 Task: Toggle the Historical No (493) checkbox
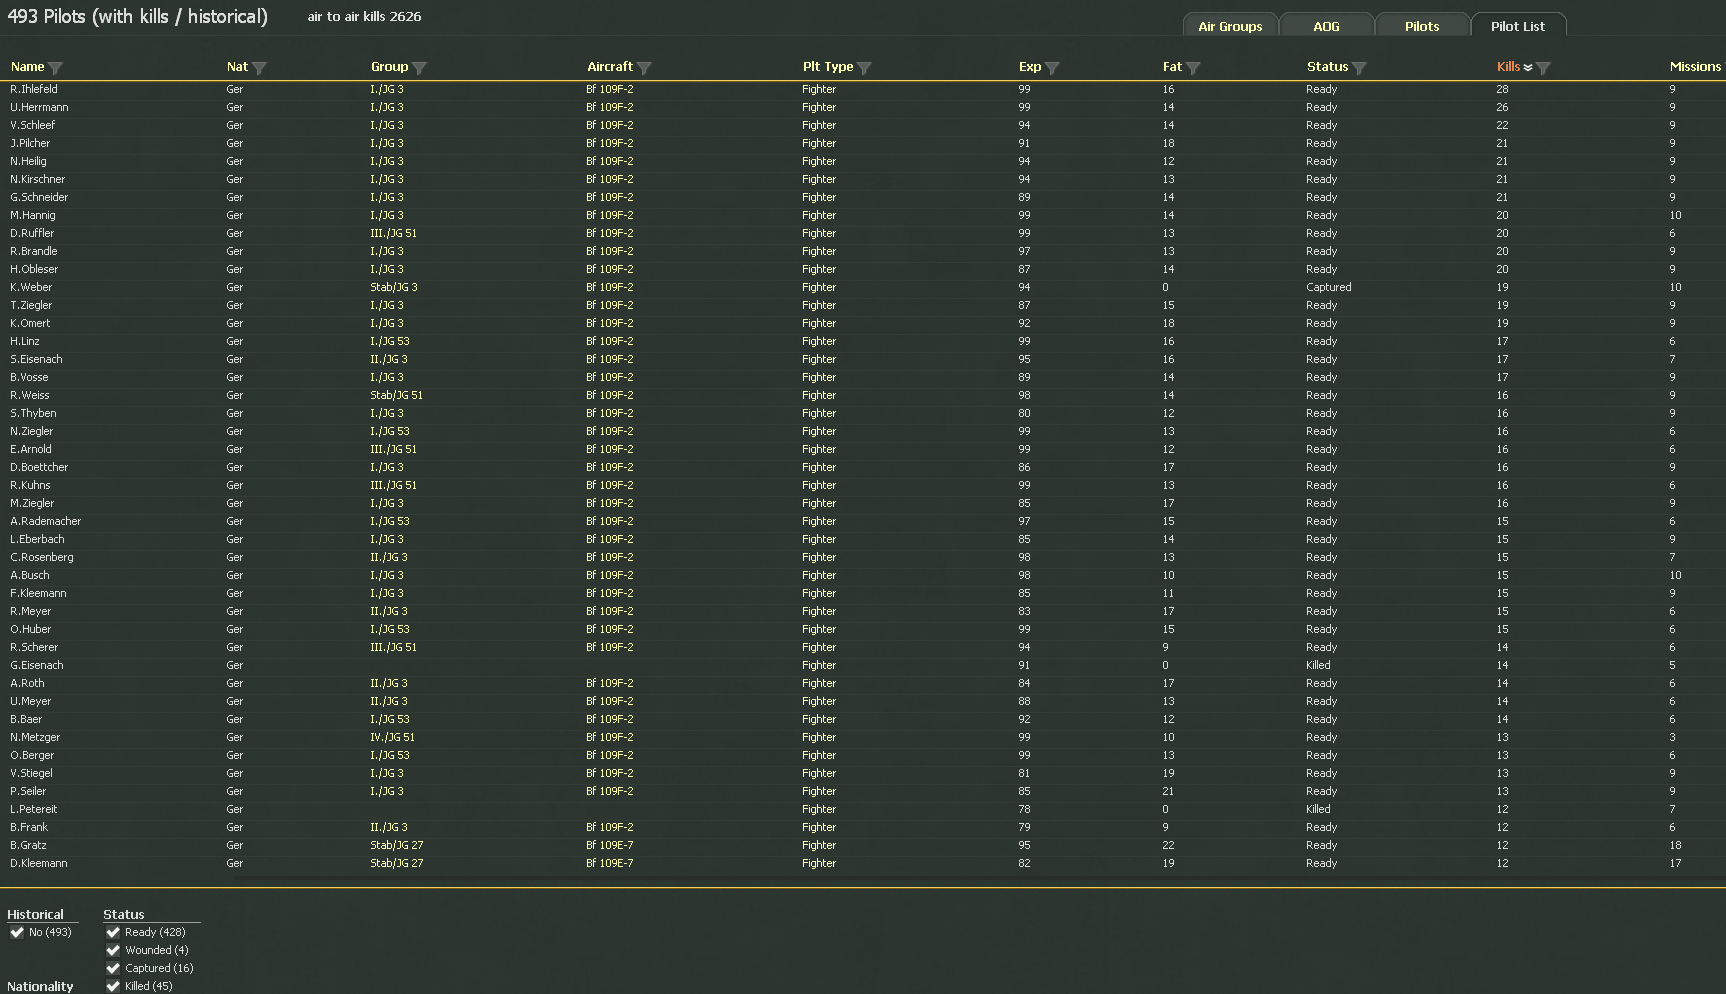coord(17,932)
